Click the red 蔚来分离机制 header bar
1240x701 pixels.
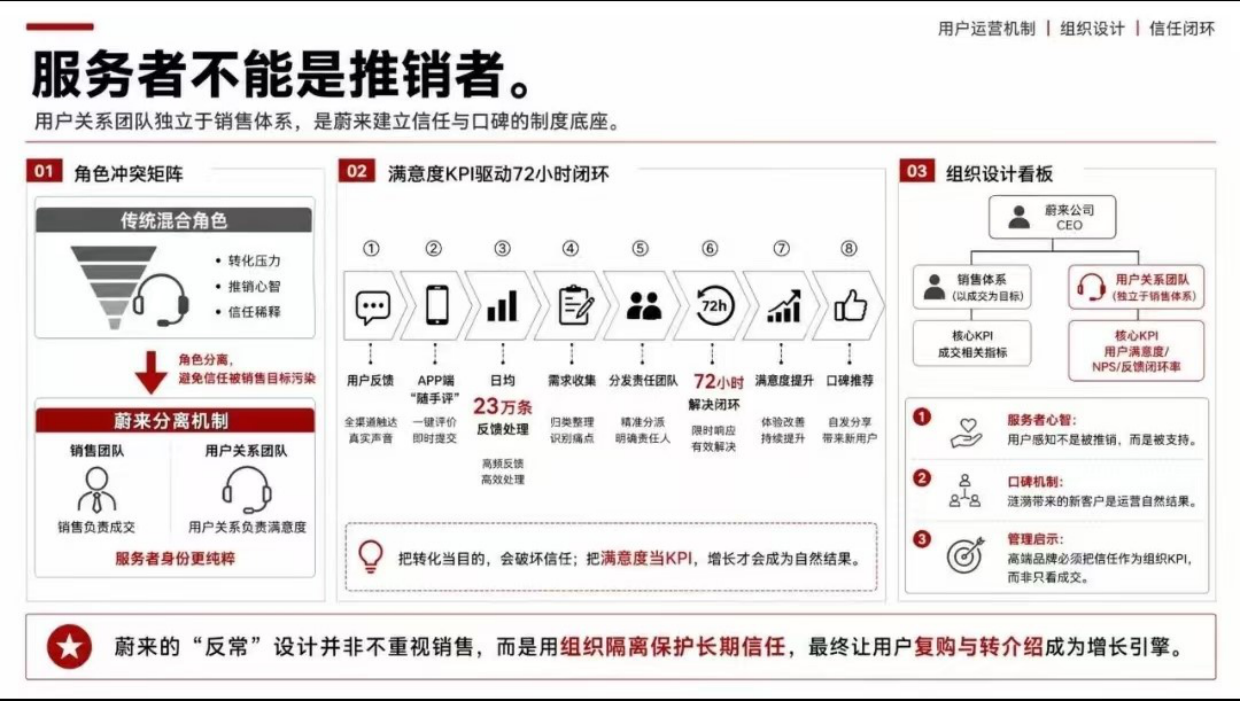tap(175, 420)
